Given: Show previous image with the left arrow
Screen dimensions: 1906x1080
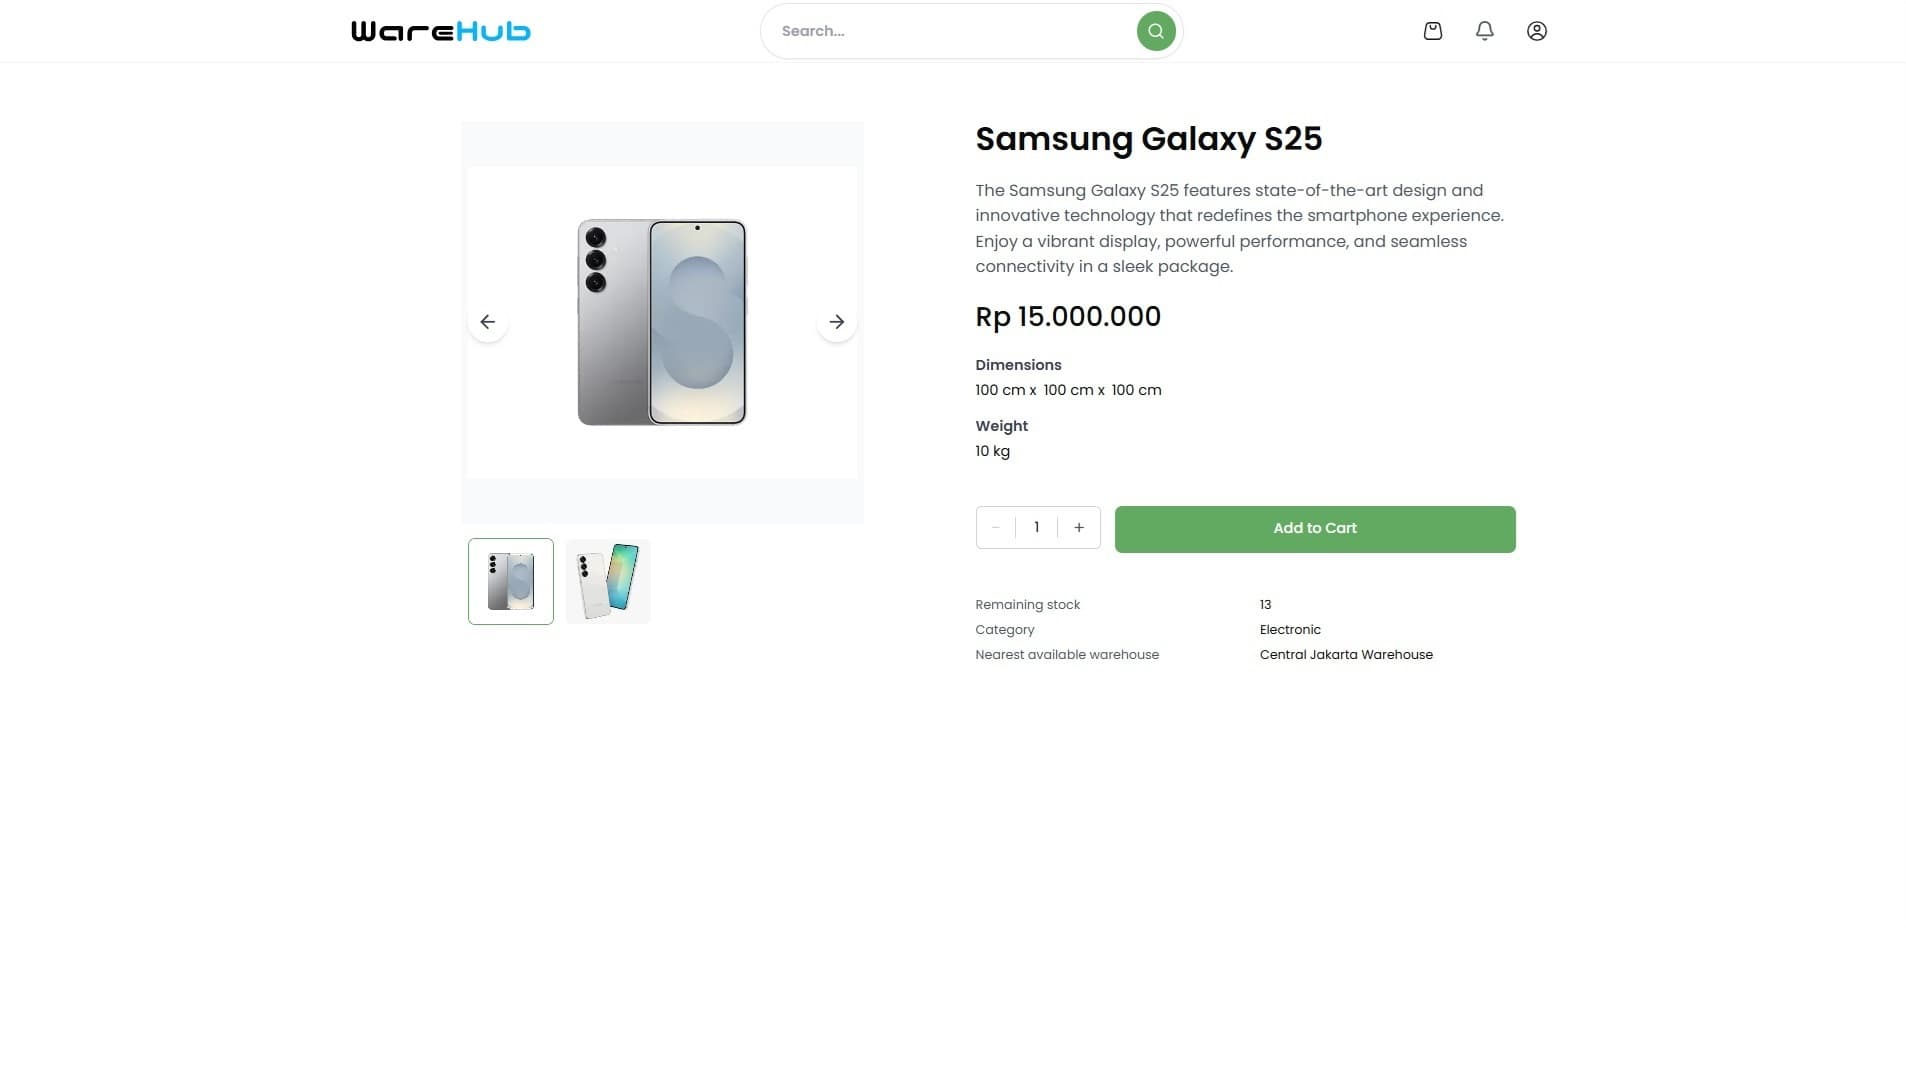Looking at the screenshot, I should point(487,321).
